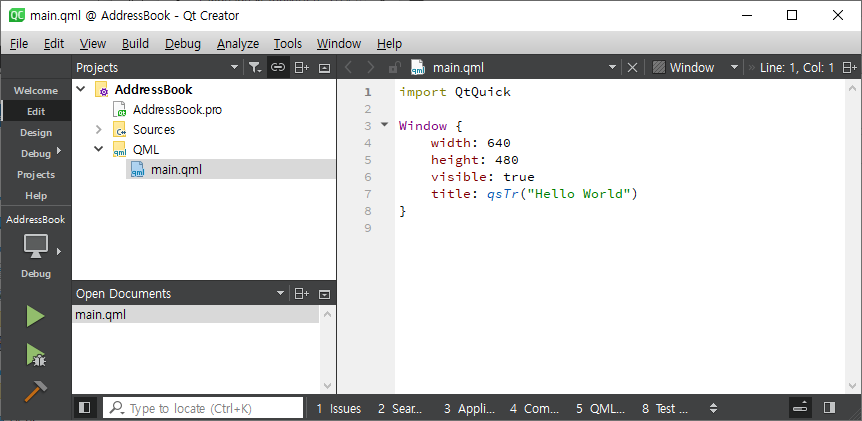Open the Edit menu
This screenshot has width=862, height=421.
54,43
